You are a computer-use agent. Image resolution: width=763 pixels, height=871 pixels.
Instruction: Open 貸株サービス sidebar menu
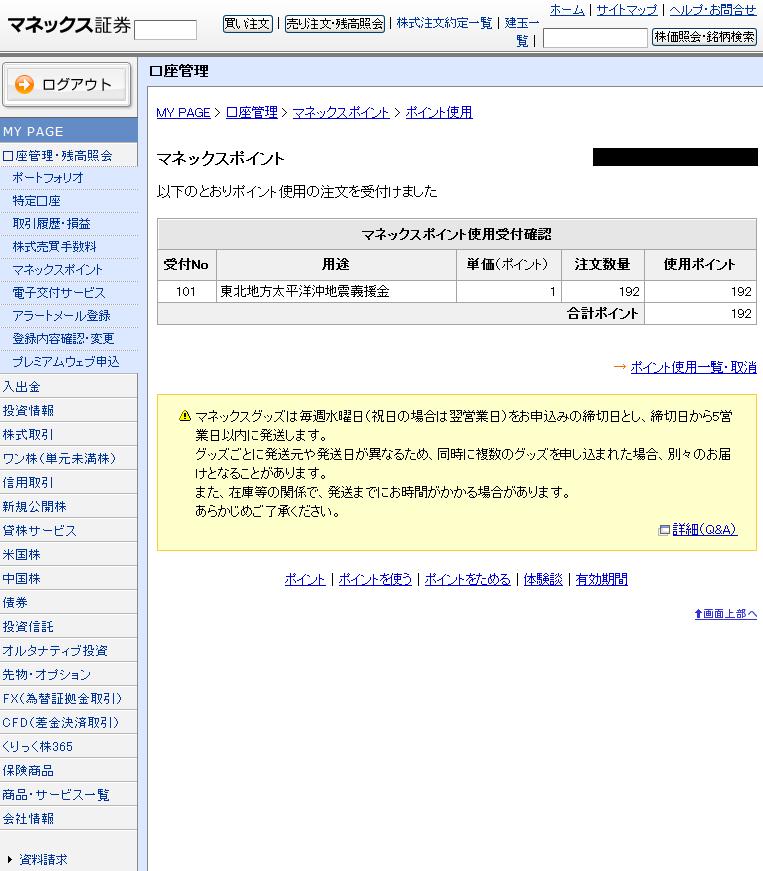(x=69, y=530)
